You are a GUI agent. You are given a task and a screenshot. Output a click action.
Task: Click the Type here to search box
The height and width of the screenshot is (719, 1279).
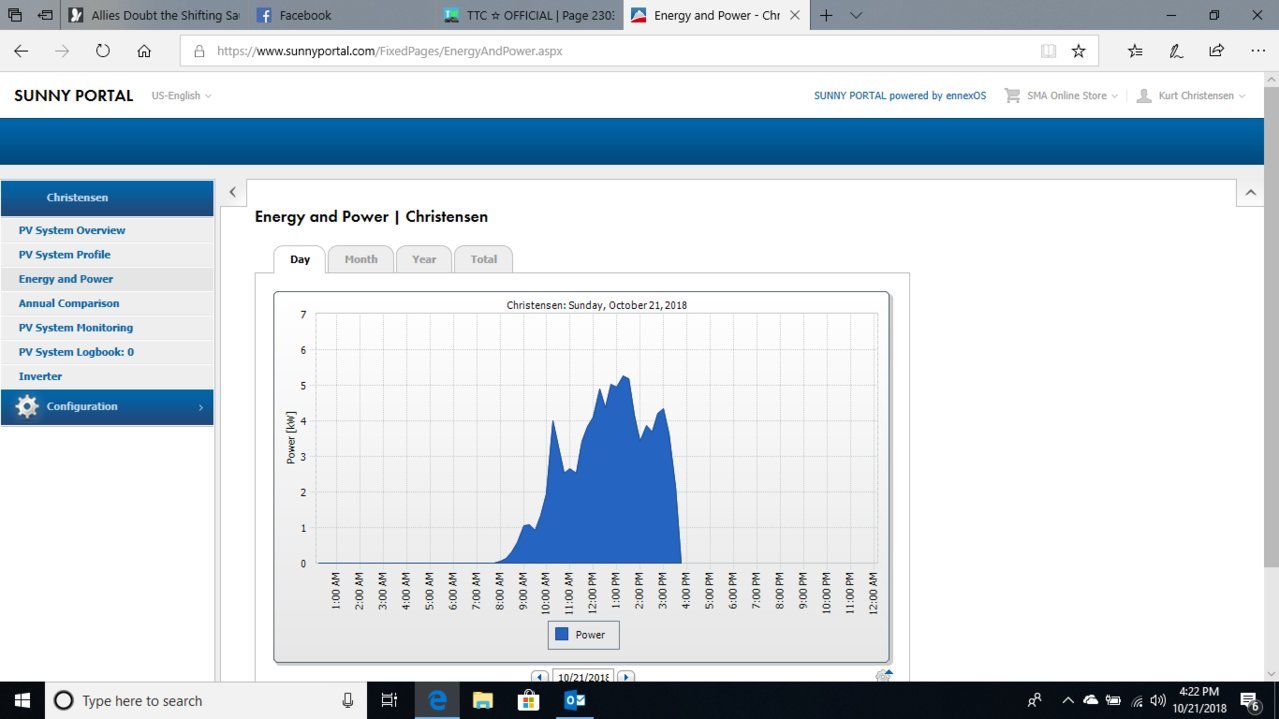click(205, 700)
